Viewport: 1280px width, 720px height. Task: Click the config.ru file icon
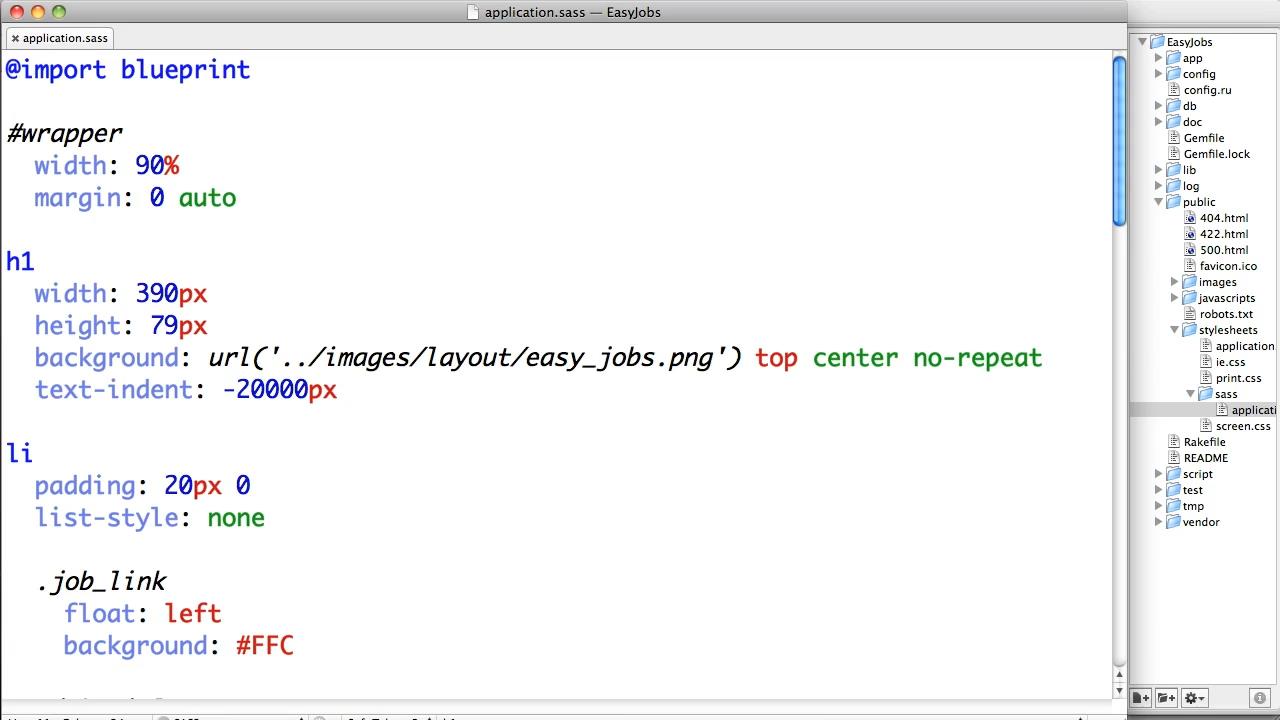[1175, 90]
